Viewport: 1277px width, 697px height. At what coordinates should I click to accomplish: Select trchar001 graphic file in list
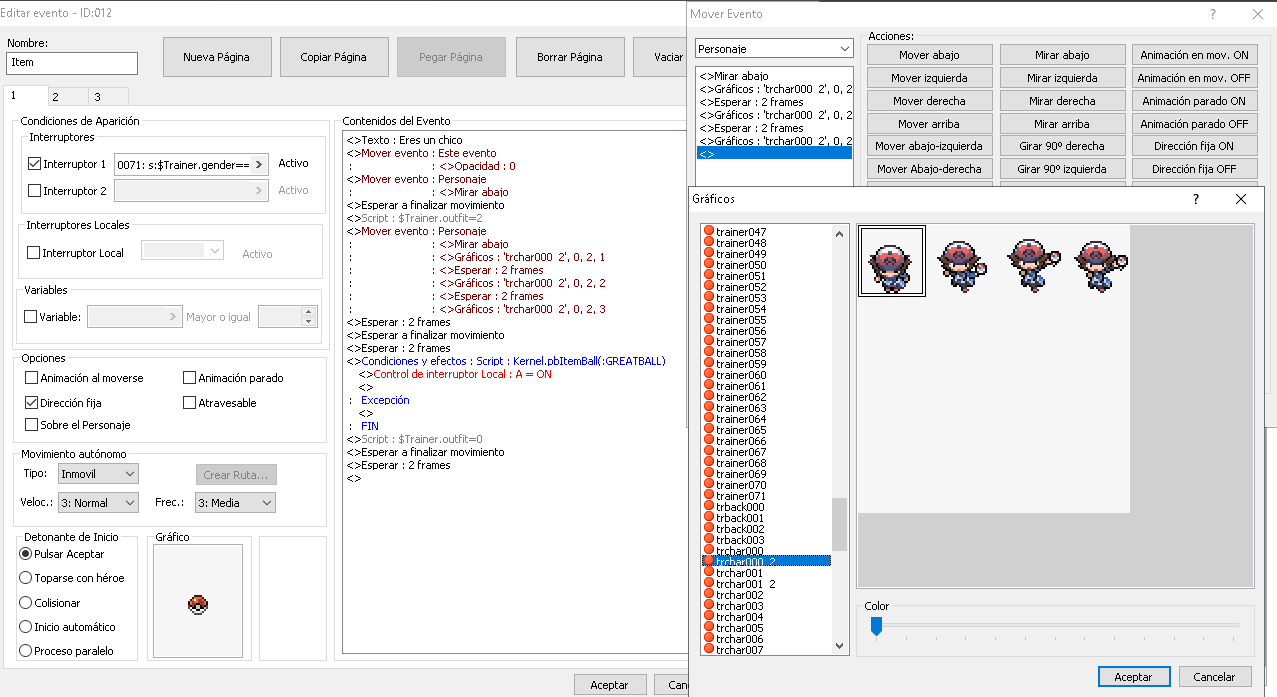(x=739, y=573)
